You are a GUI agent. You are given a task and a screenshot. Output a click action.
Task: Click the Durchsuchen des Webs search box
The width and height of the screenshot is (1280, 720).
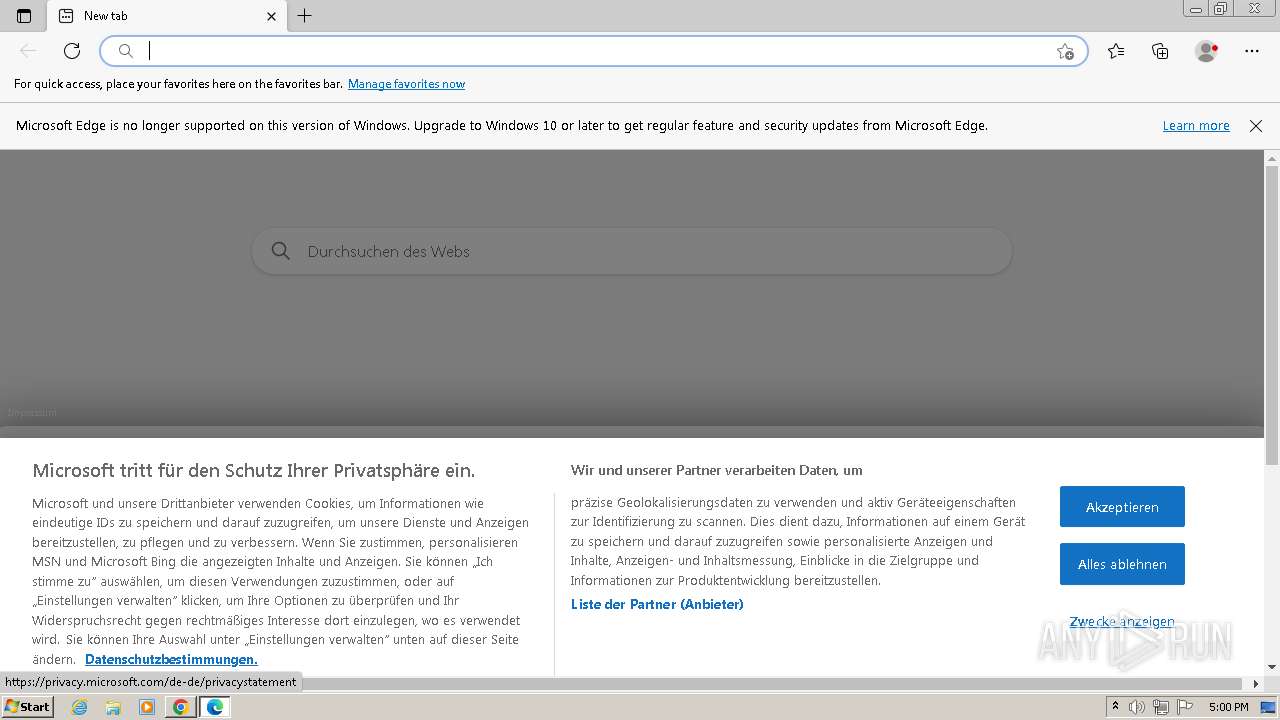[632, 251]
